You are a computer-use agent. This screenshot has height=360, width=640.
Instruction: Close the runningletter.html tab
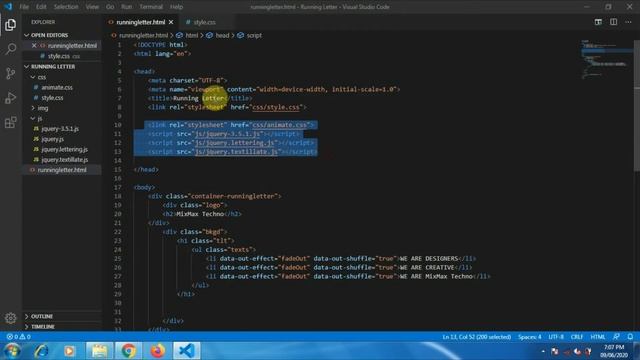tap(171, 22)
